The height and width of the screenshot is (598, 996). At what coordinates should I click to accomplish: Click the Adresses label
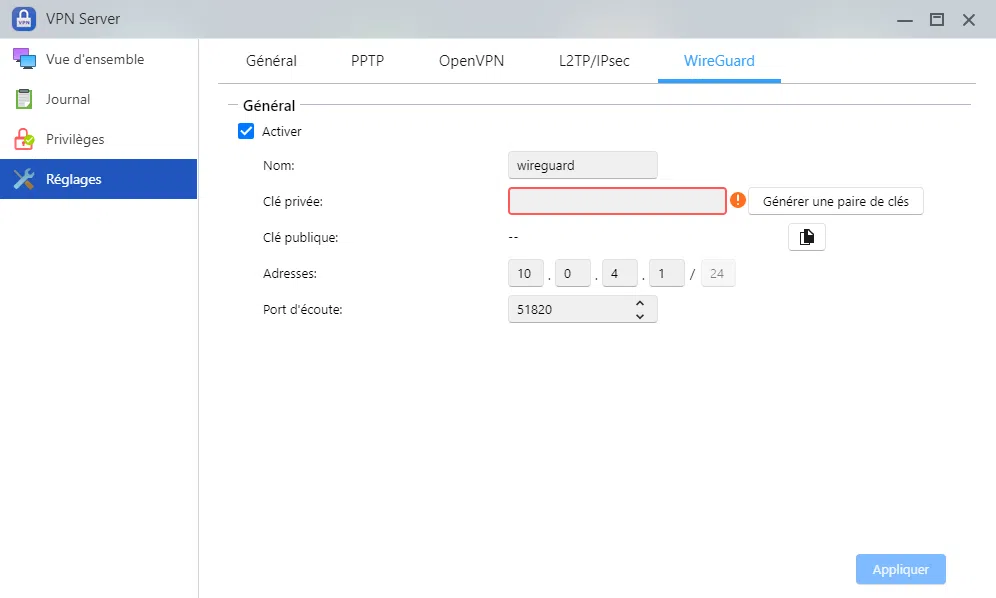coord(290,274)
